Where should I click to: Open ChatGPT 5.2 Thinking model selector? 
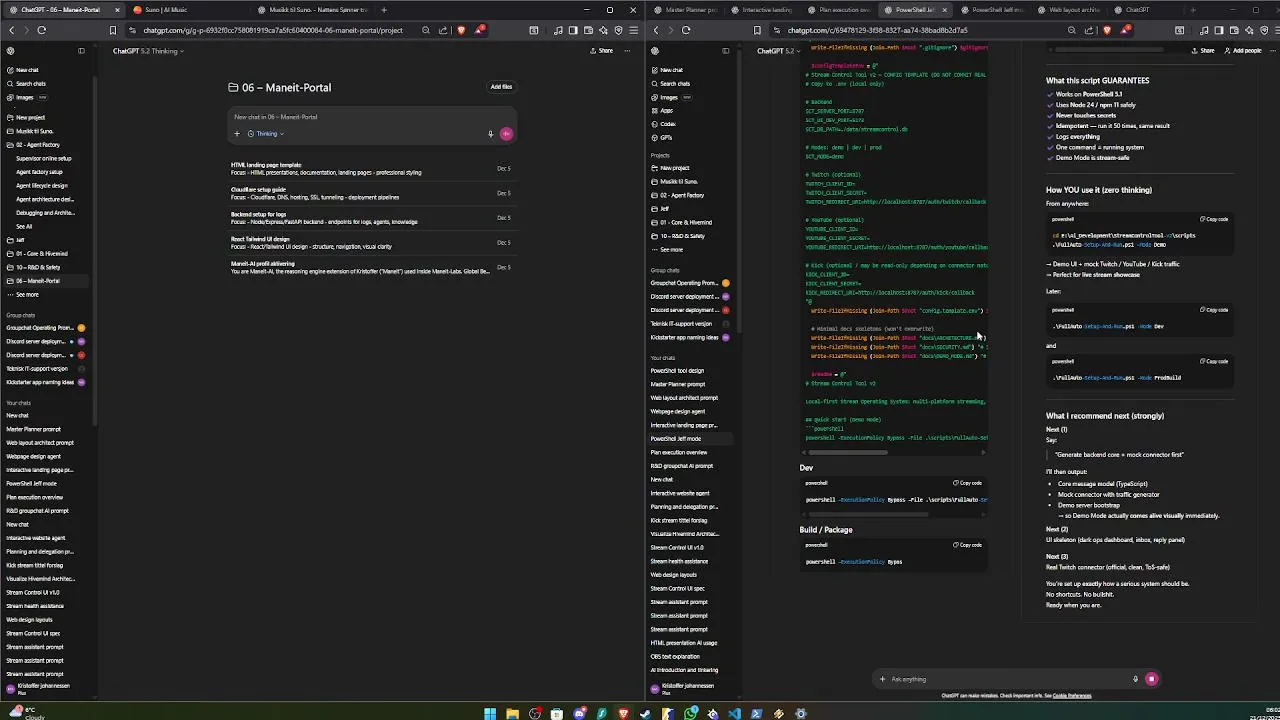point(148,51)
